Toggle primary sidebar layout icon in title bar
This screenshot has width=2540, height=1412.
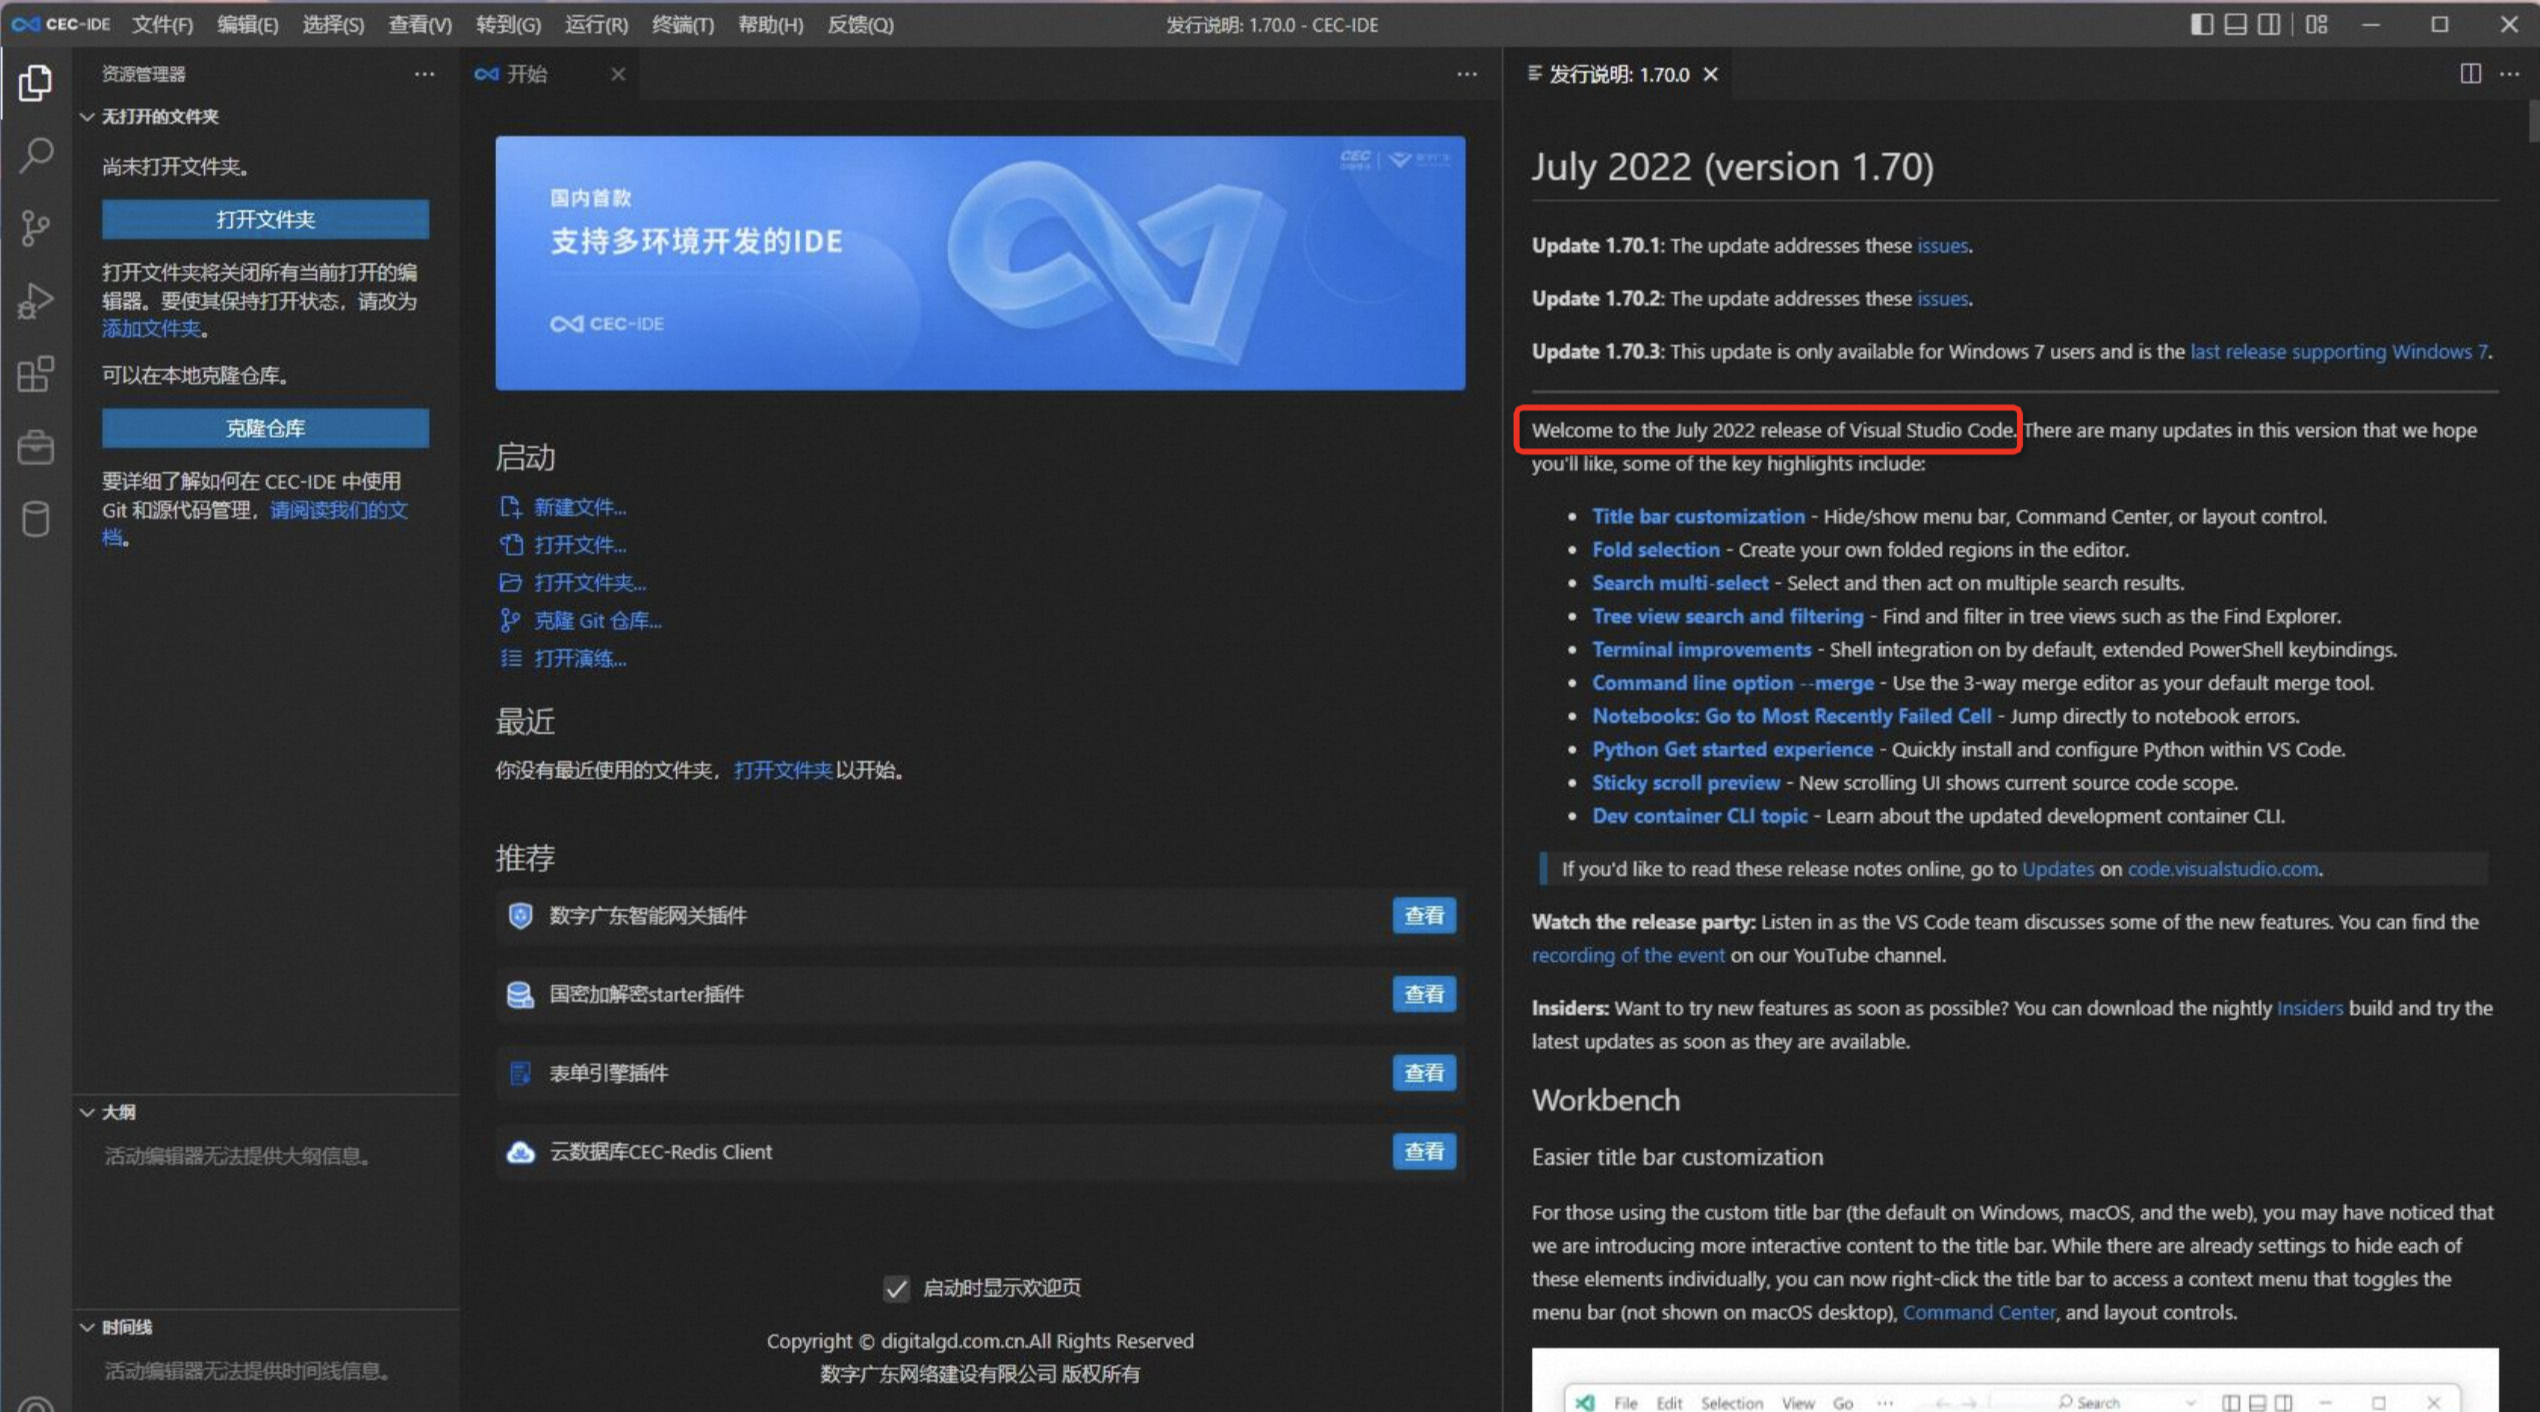(x=2201, y=24)
